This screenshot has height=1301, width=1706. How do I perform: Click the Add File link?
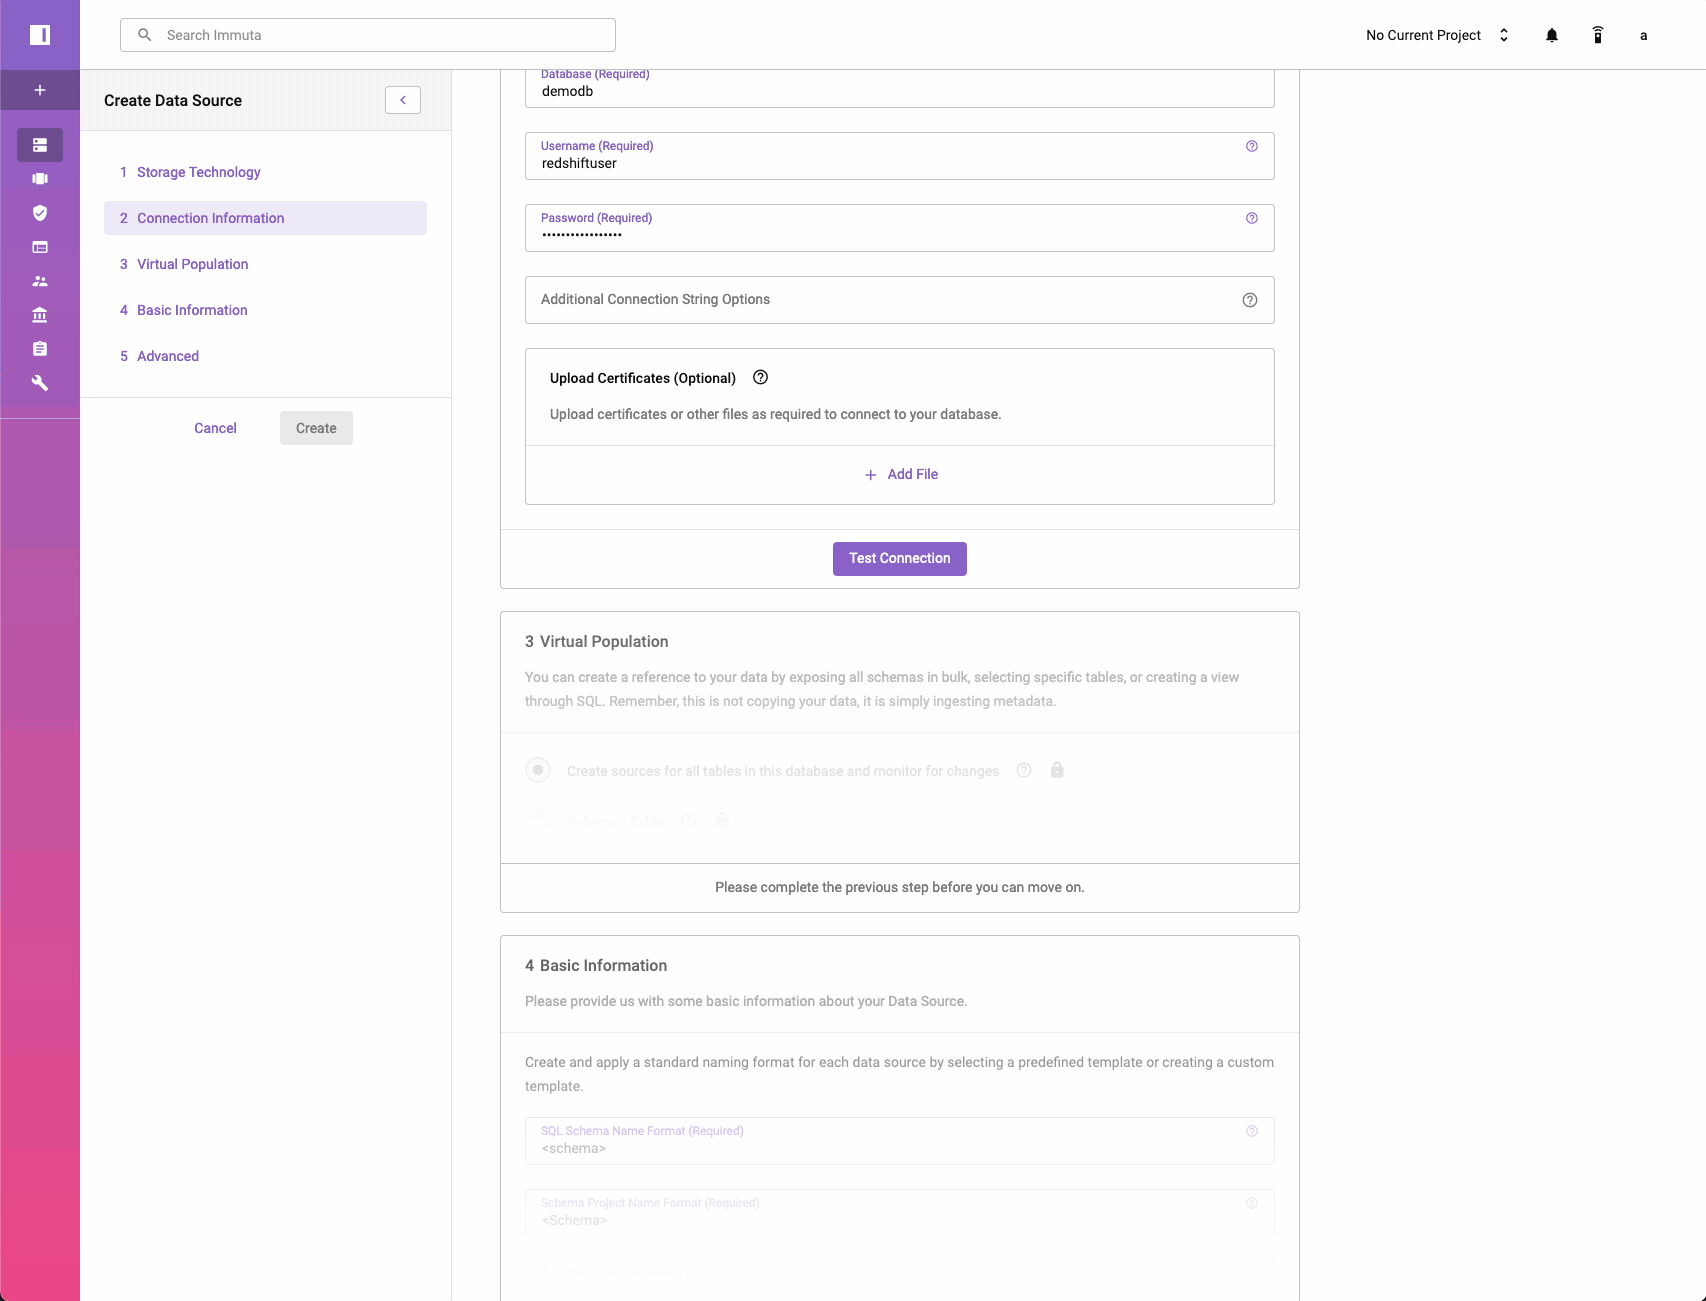[x=901, y=474]
